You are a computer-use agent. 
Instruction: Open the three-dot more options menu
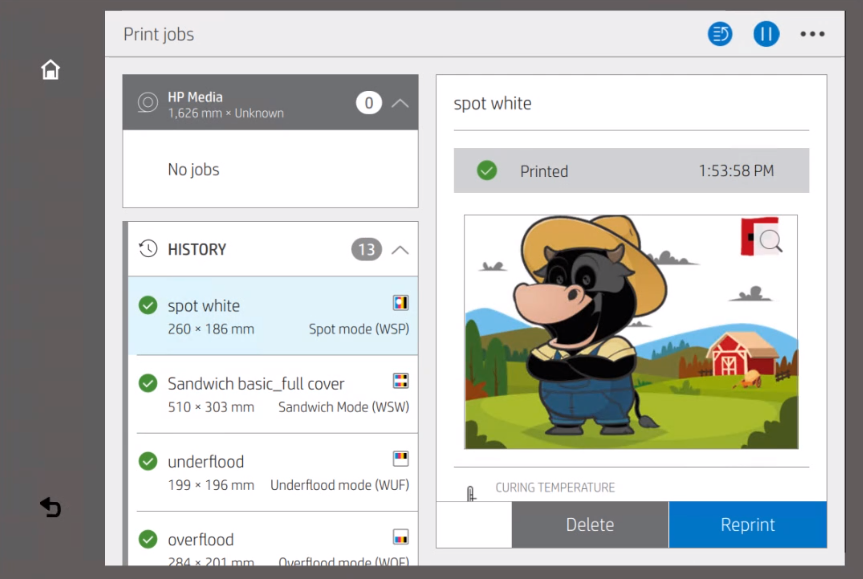pyautogui.click(x=812, y=34)
